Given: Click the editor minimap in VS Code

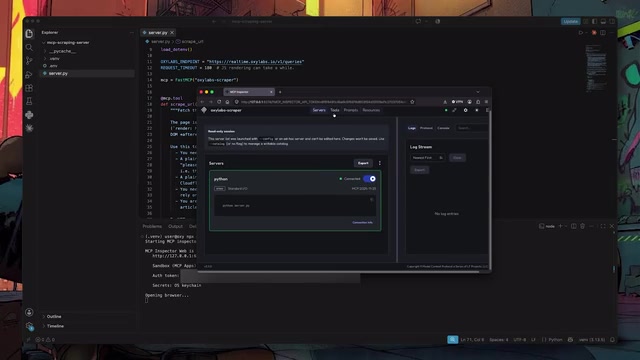Looking at the screenshot, I should [x=596, y=67].
